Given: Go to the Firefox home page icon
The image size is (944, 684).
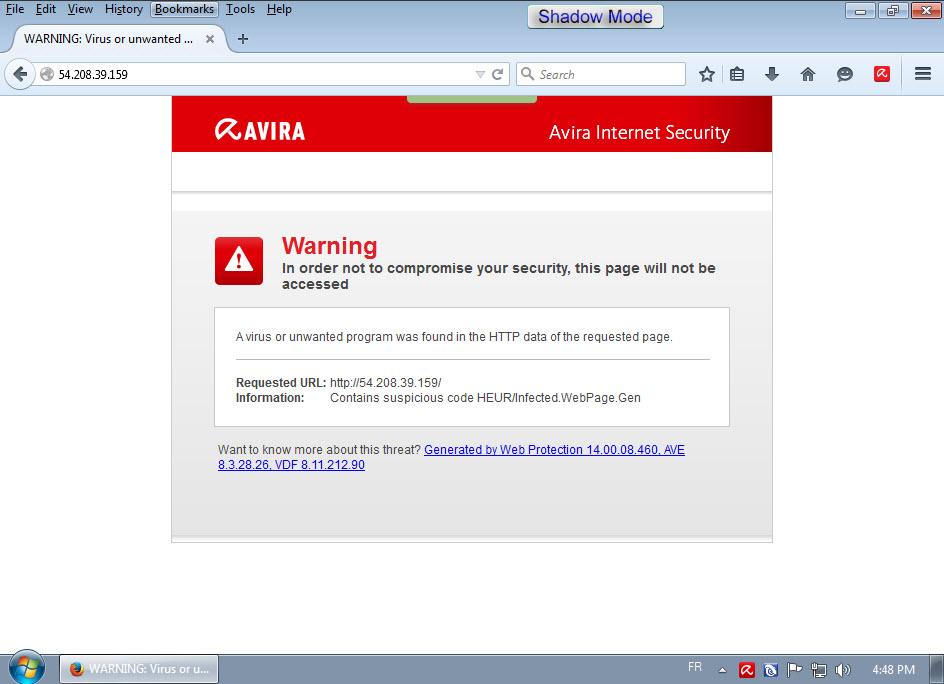Looking at the screenshot, I should (808, 75).
